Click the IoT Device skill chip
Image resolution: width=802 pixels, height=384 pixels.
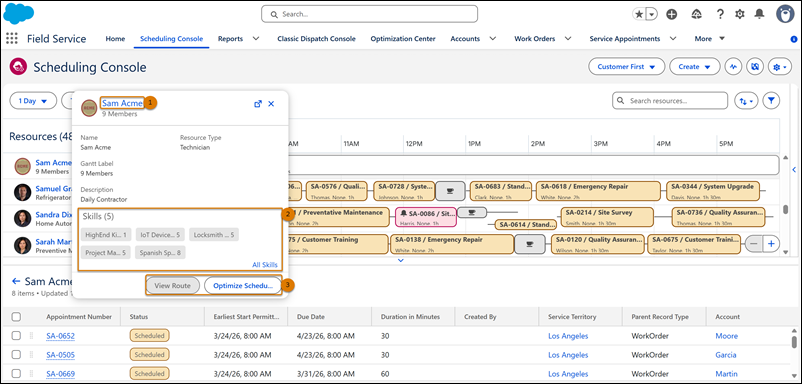click(x=160, y=235)
